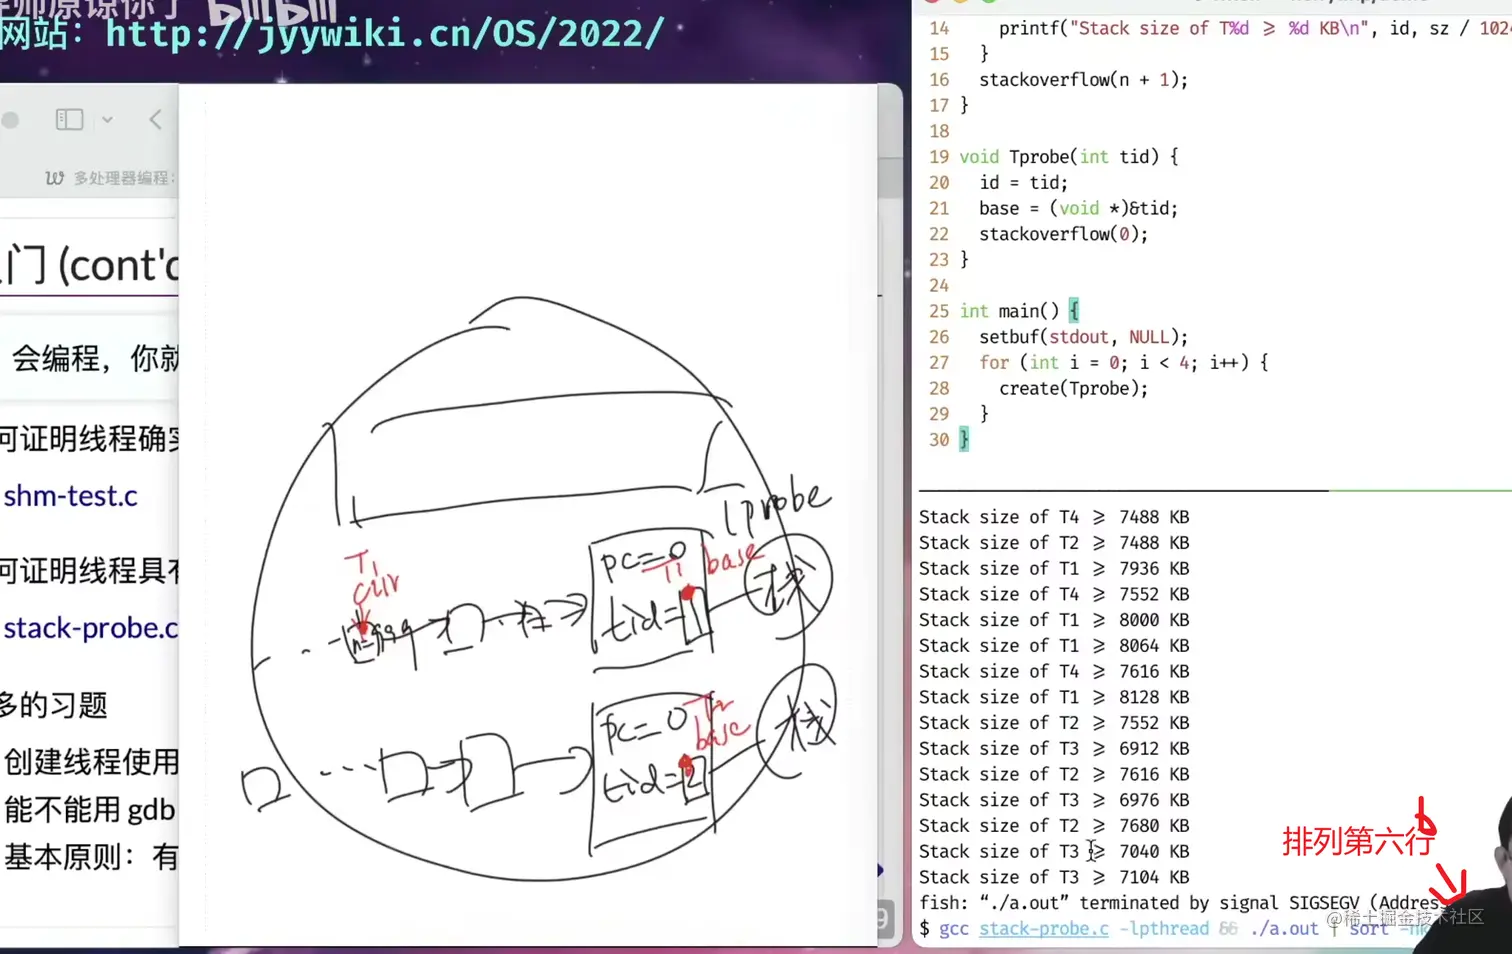Click output 'Stack size of T2 ≥ 7488 KB'
The height and width of the screenshot is (954, 1512).
1054,543
